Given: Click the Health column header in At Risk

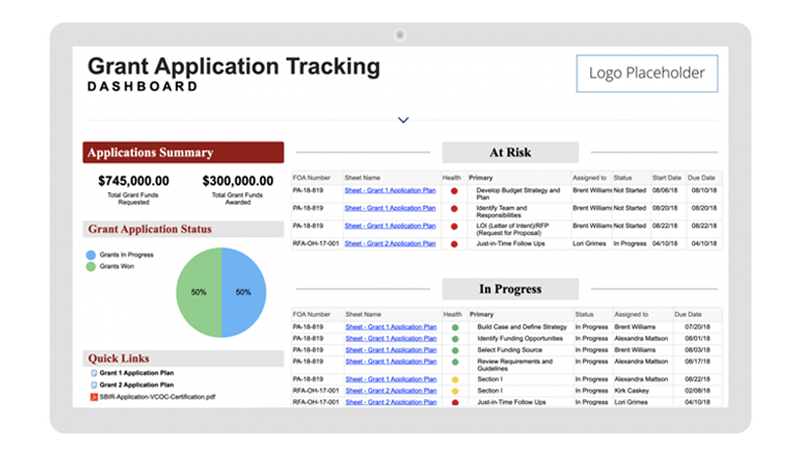Looking at the screenshot, I should click(x=452, y=177).
